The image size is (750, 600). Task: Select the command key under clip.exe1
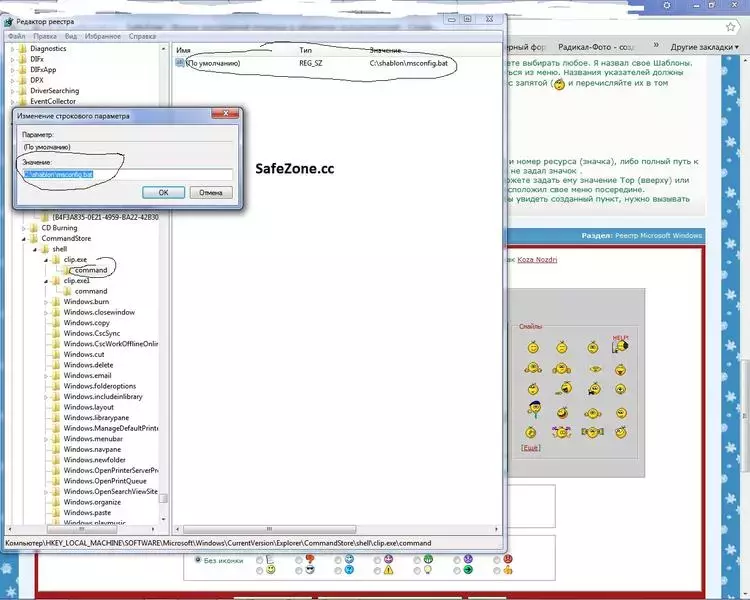coord(91,291)
